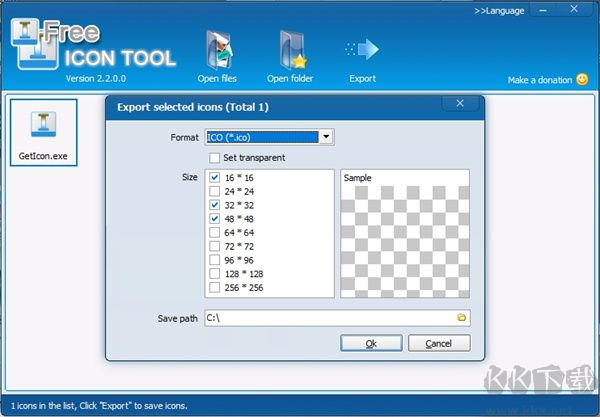Viewport: 600px width, 417px height.
Task: Click the Make a donation link
Action: click(x=540, y=80)
